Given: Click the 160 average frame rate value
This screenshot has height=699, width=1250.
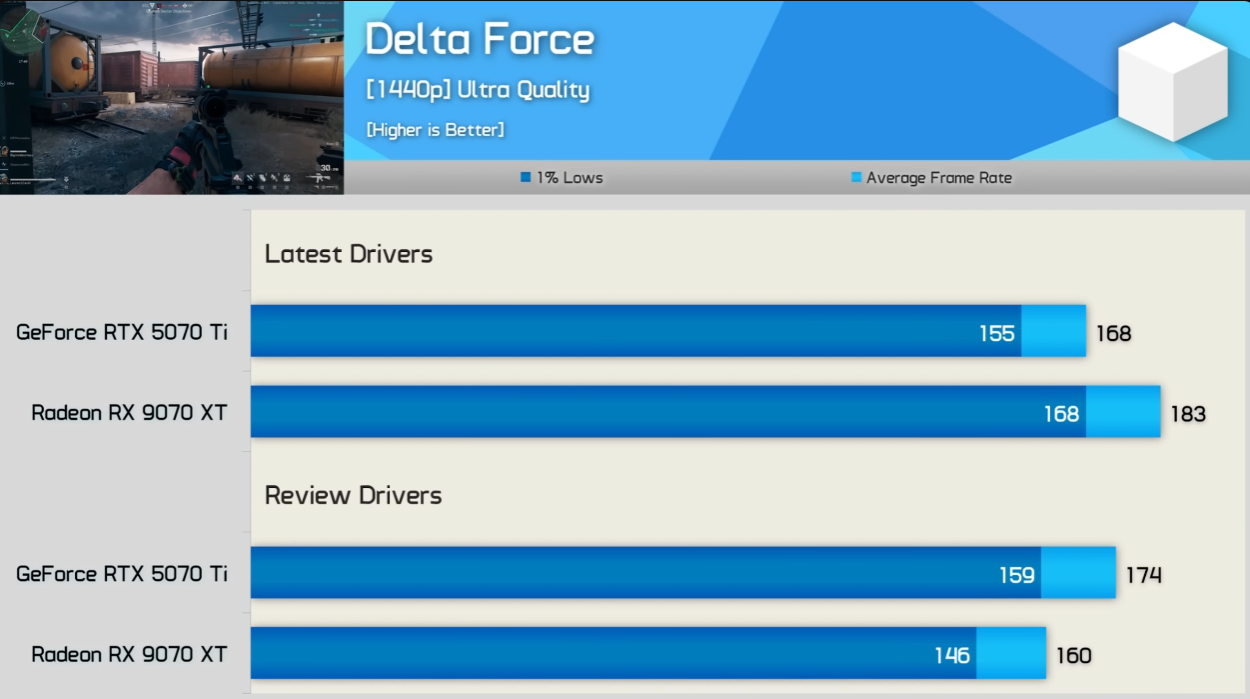Looking at the screenshot, I should tap(1074, 655).
